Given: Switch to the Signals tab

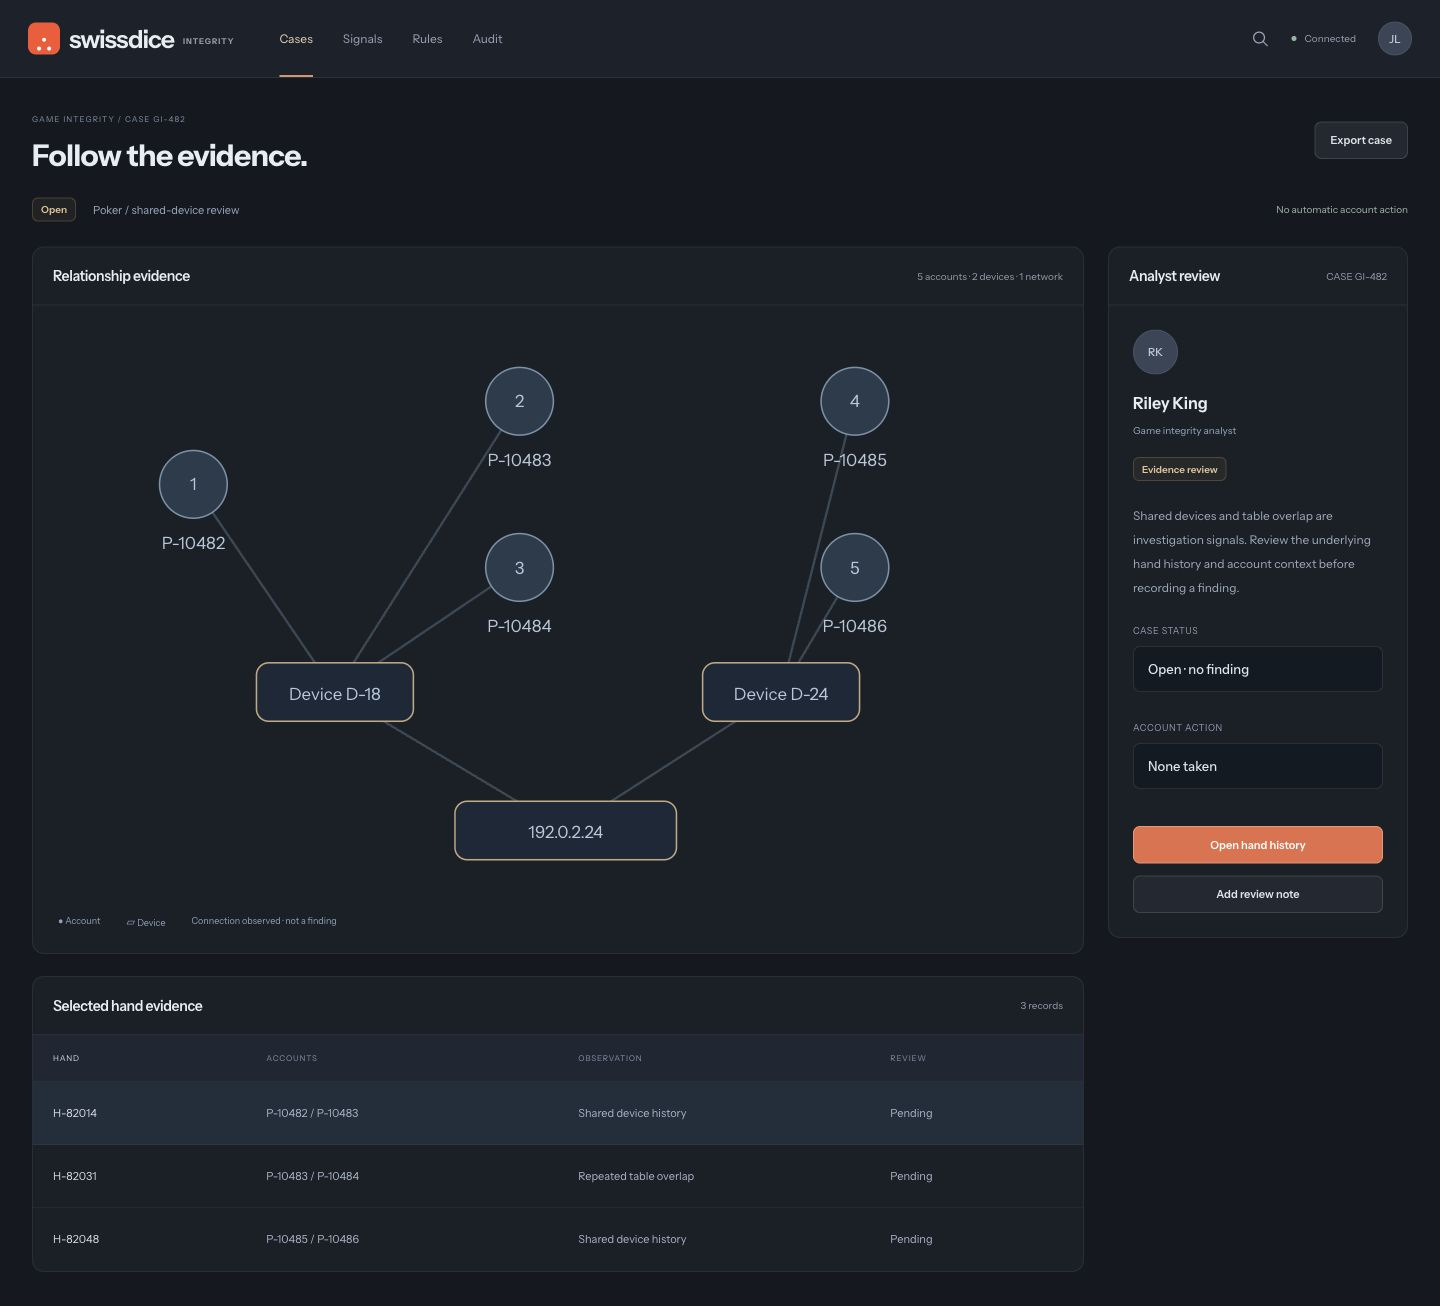Looking at the screenshot, I should 362,39.
